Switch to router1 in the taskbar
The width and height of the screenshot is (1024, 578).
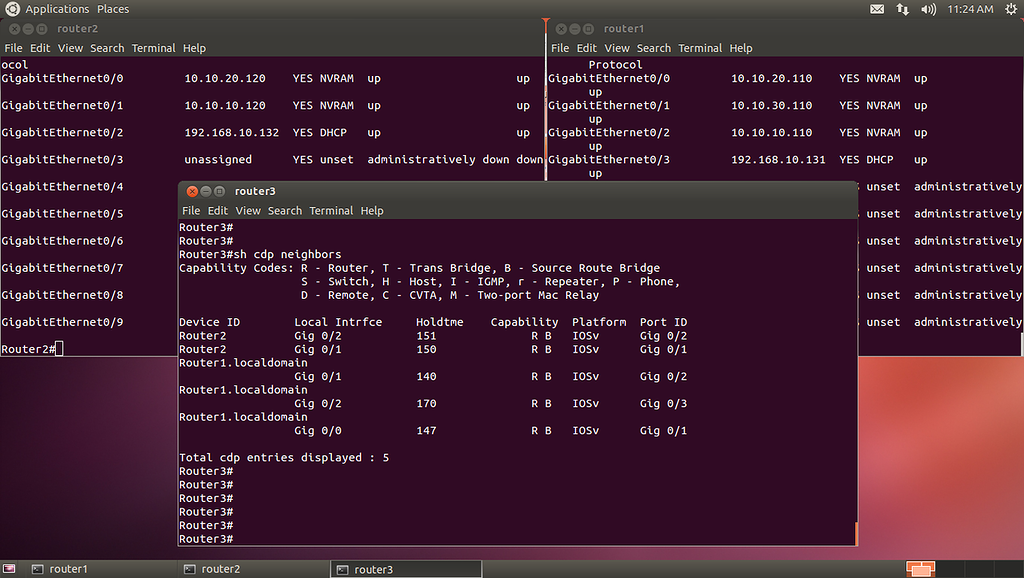pyautogui.click(x=100, y=569)
